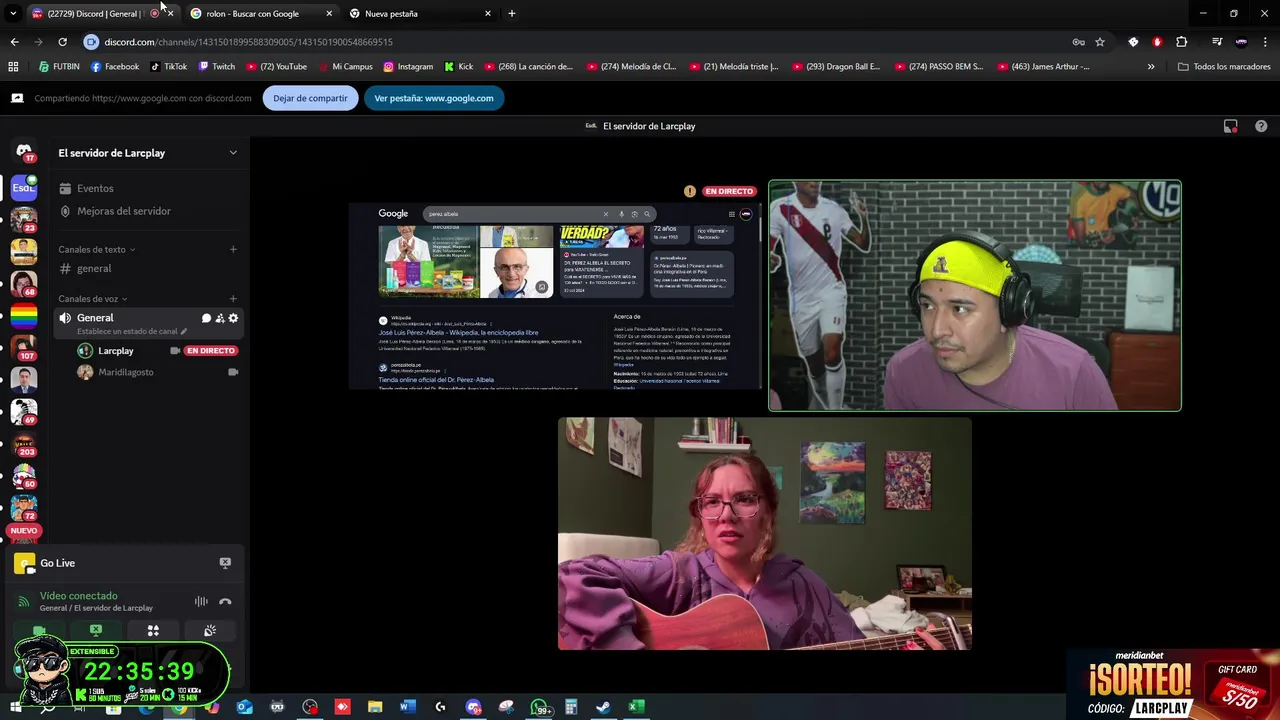Image resolution: width=1280 pixels, height=720 pixels.
Task: Close the Nueva pestaña tab
Action: tap(488, 14)
